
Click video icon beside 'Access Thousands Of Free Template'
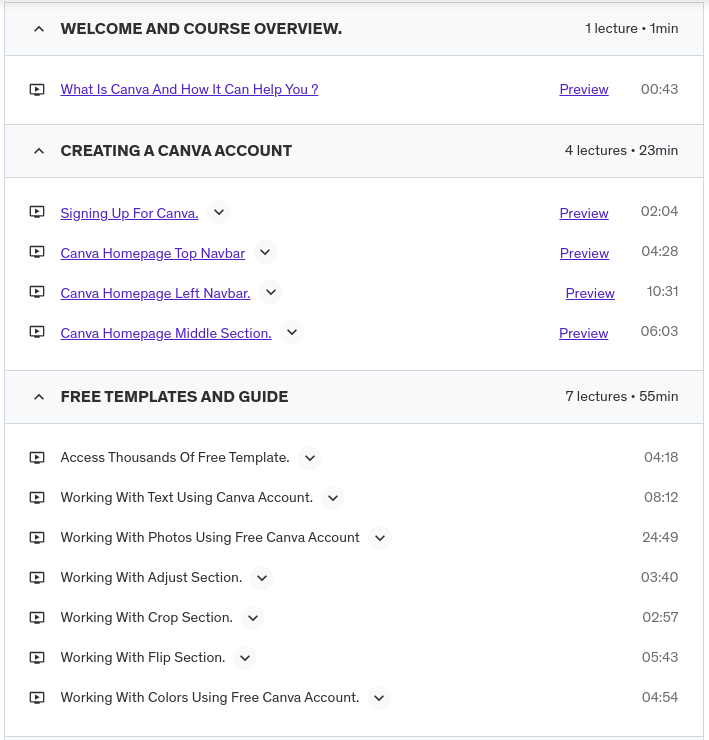coord(37,457)
